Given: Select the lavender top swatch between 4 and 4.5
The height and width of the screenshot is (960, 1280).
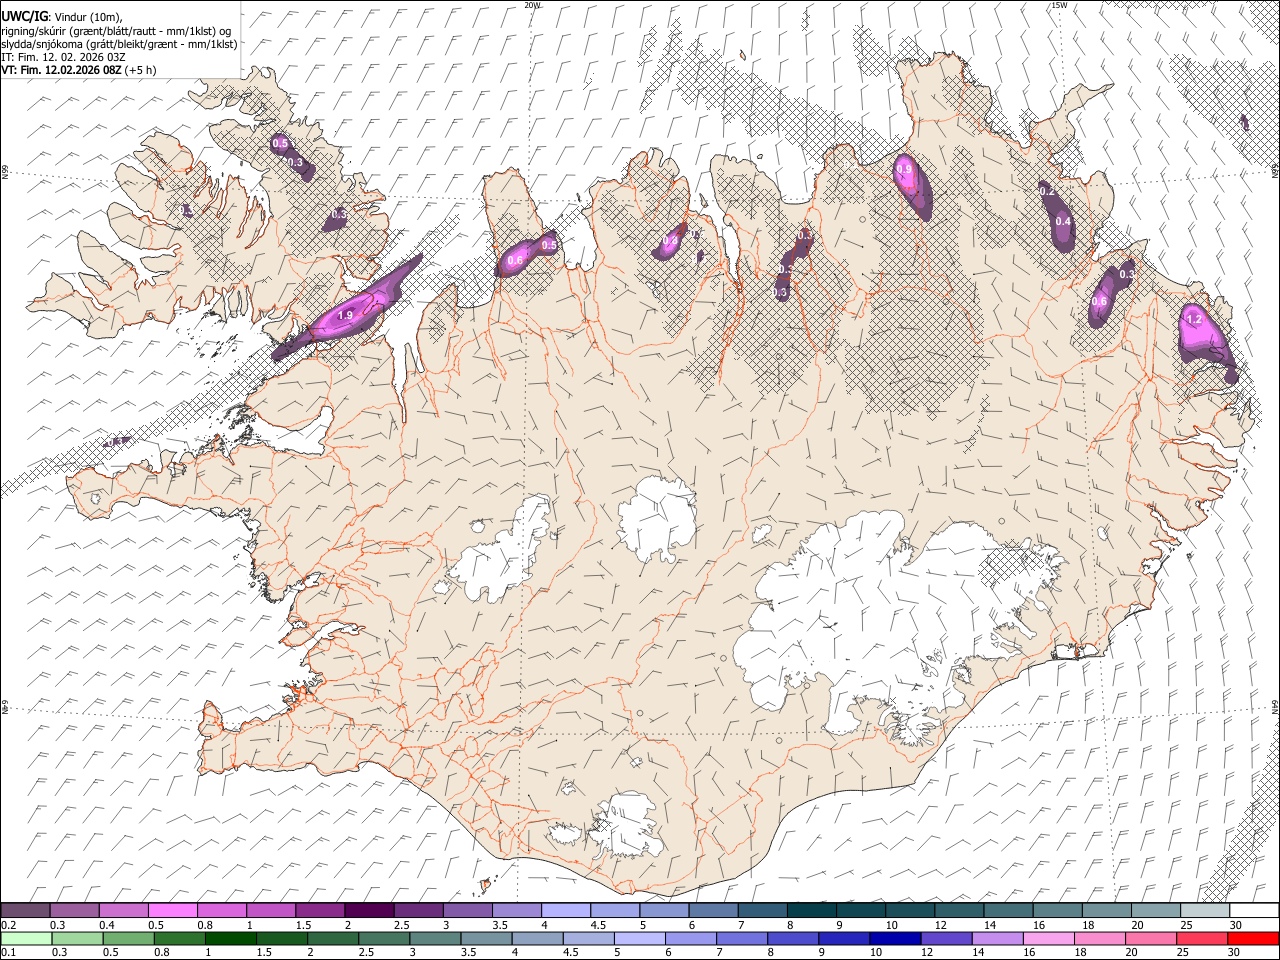Looking at the screenshot, I should 566,911.
